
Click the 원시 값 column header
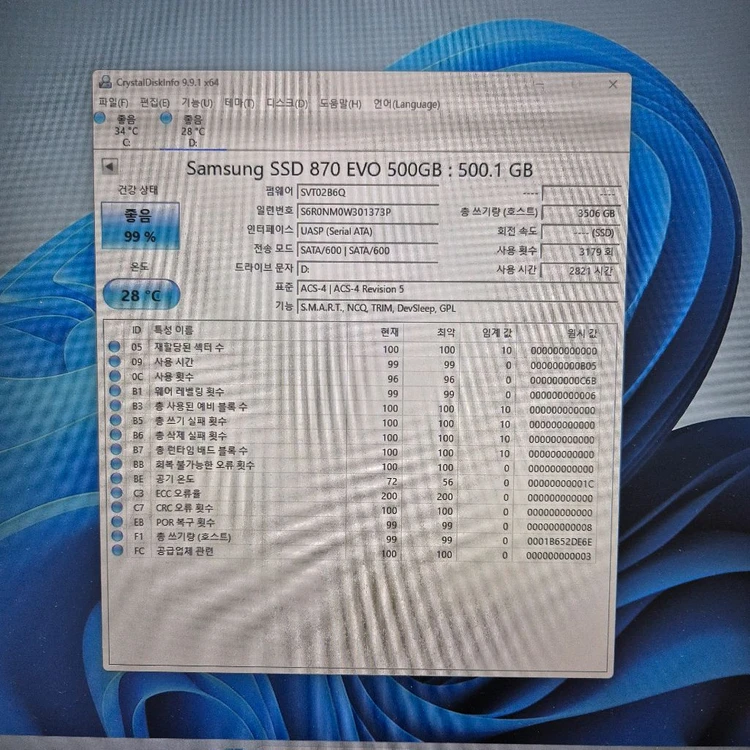[582, 333]
